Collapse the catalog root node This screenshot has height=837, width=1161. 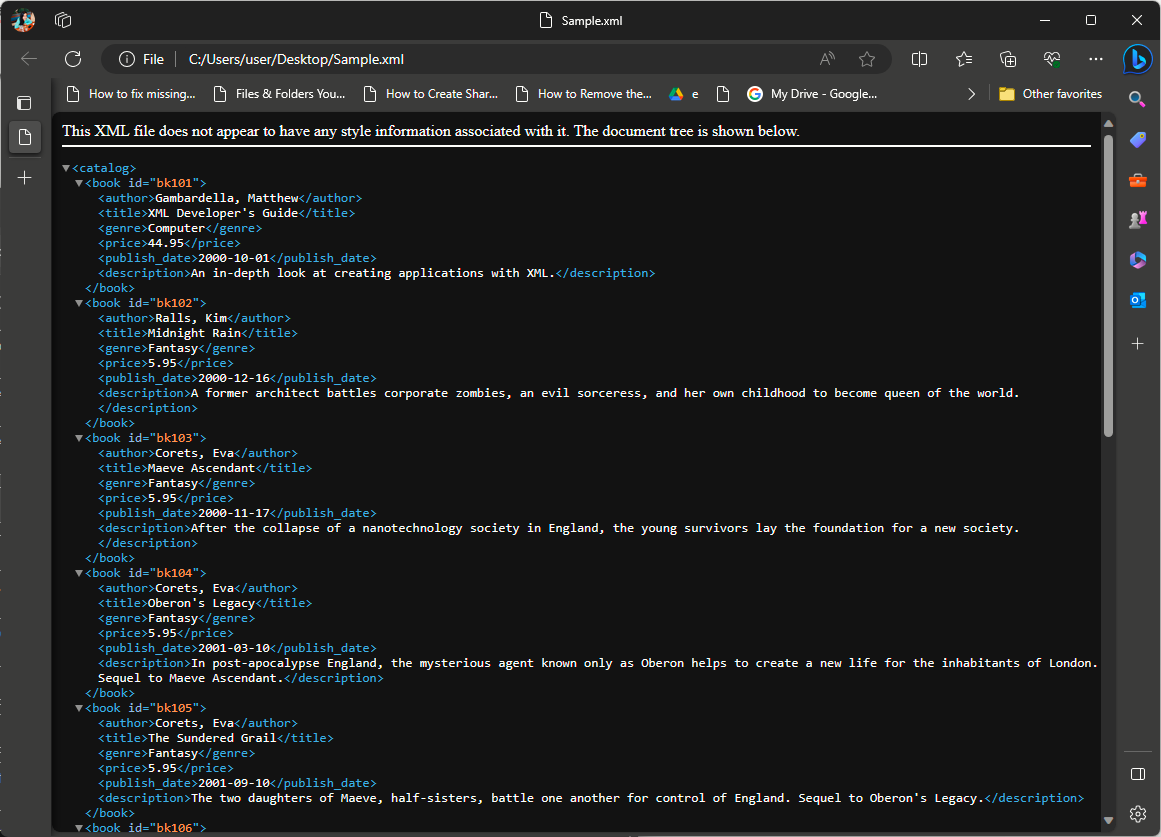click(x=66, y=169)
